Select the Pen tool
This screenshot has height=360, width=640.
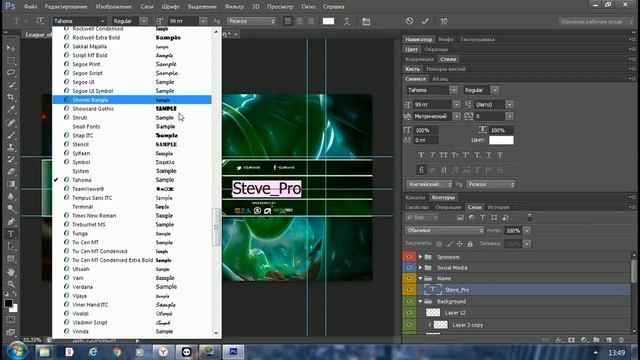[x=11, y=222]
